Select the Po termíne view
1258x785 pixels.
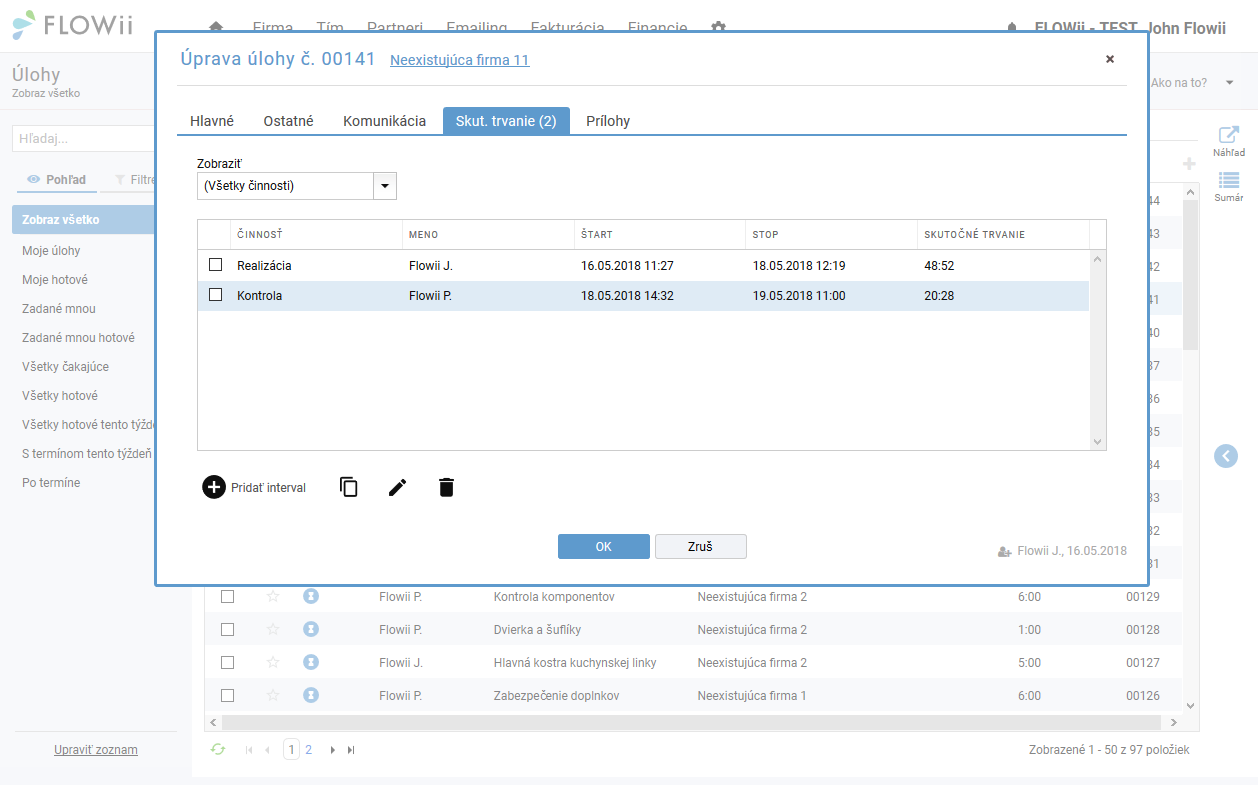pyautogui.click(x=51, y=483)
